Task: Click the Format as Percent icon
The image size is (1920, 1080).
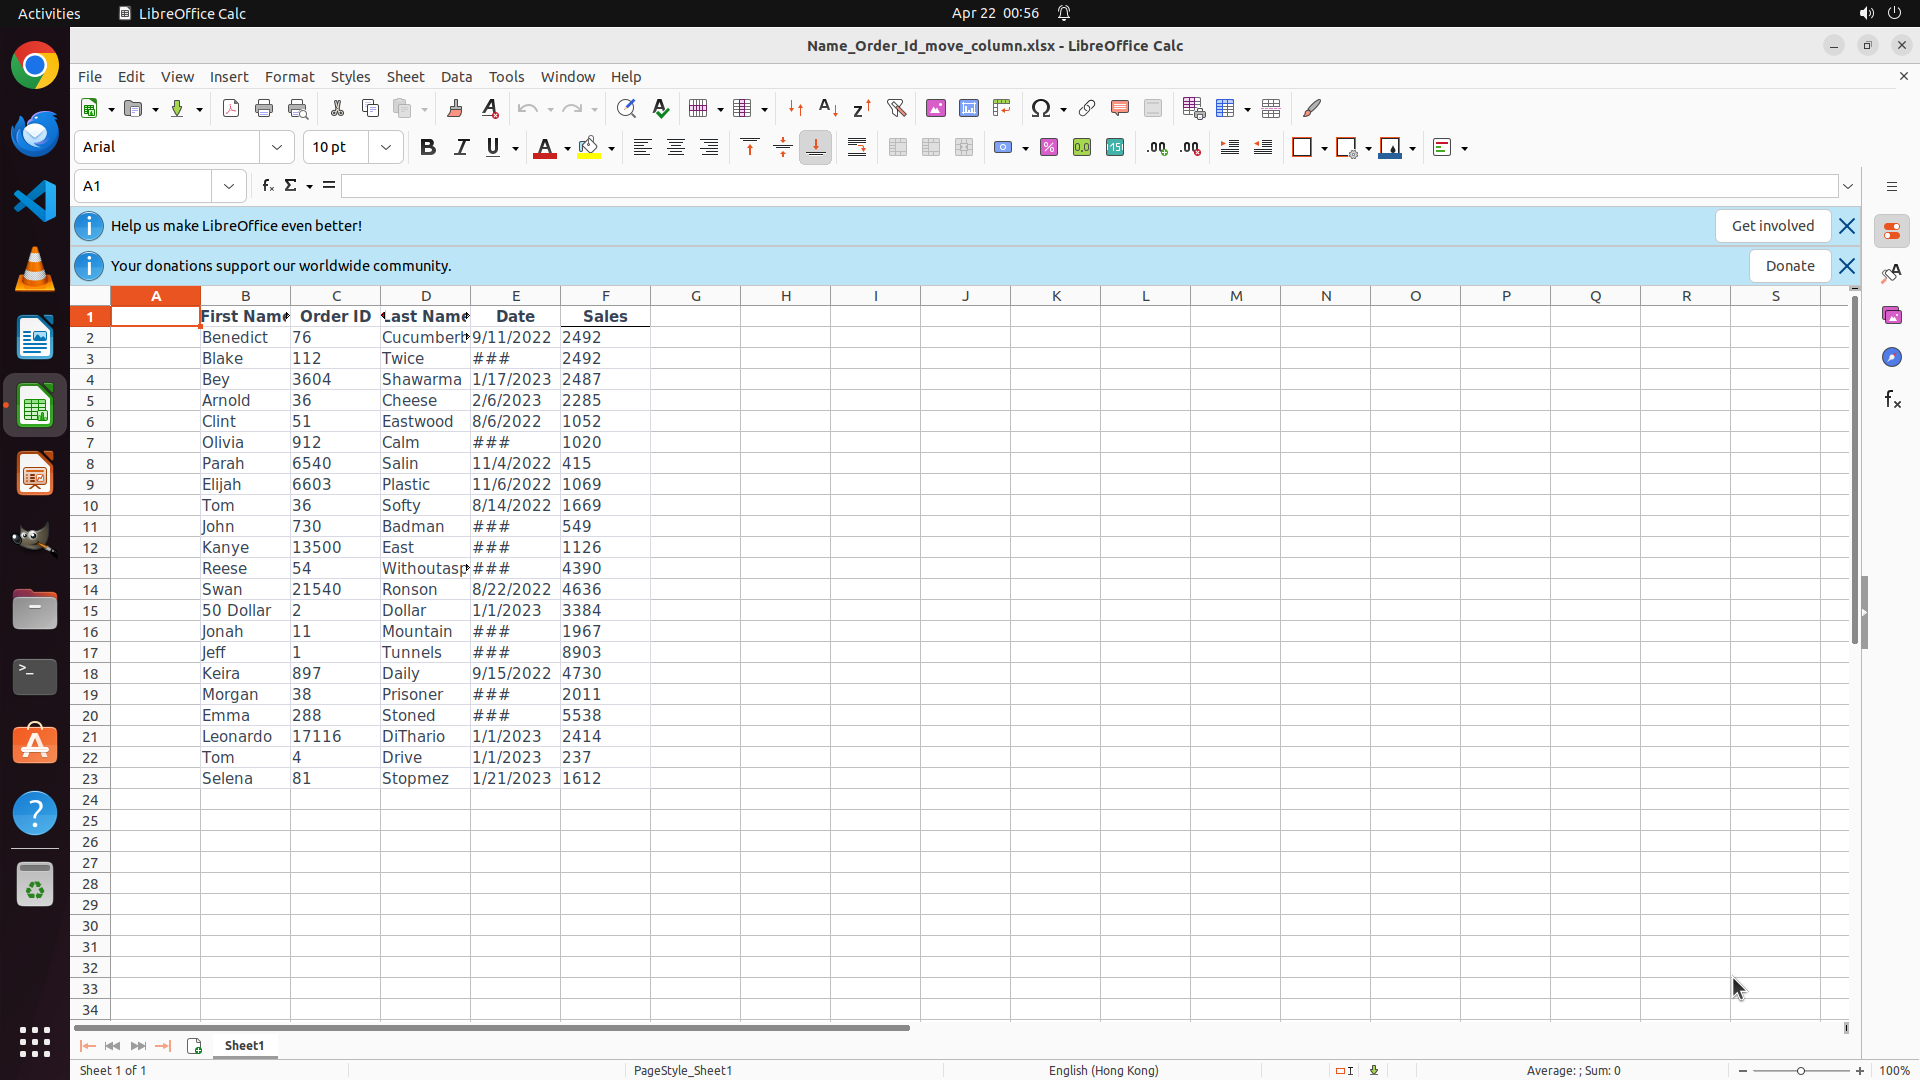Action: 1049,147
